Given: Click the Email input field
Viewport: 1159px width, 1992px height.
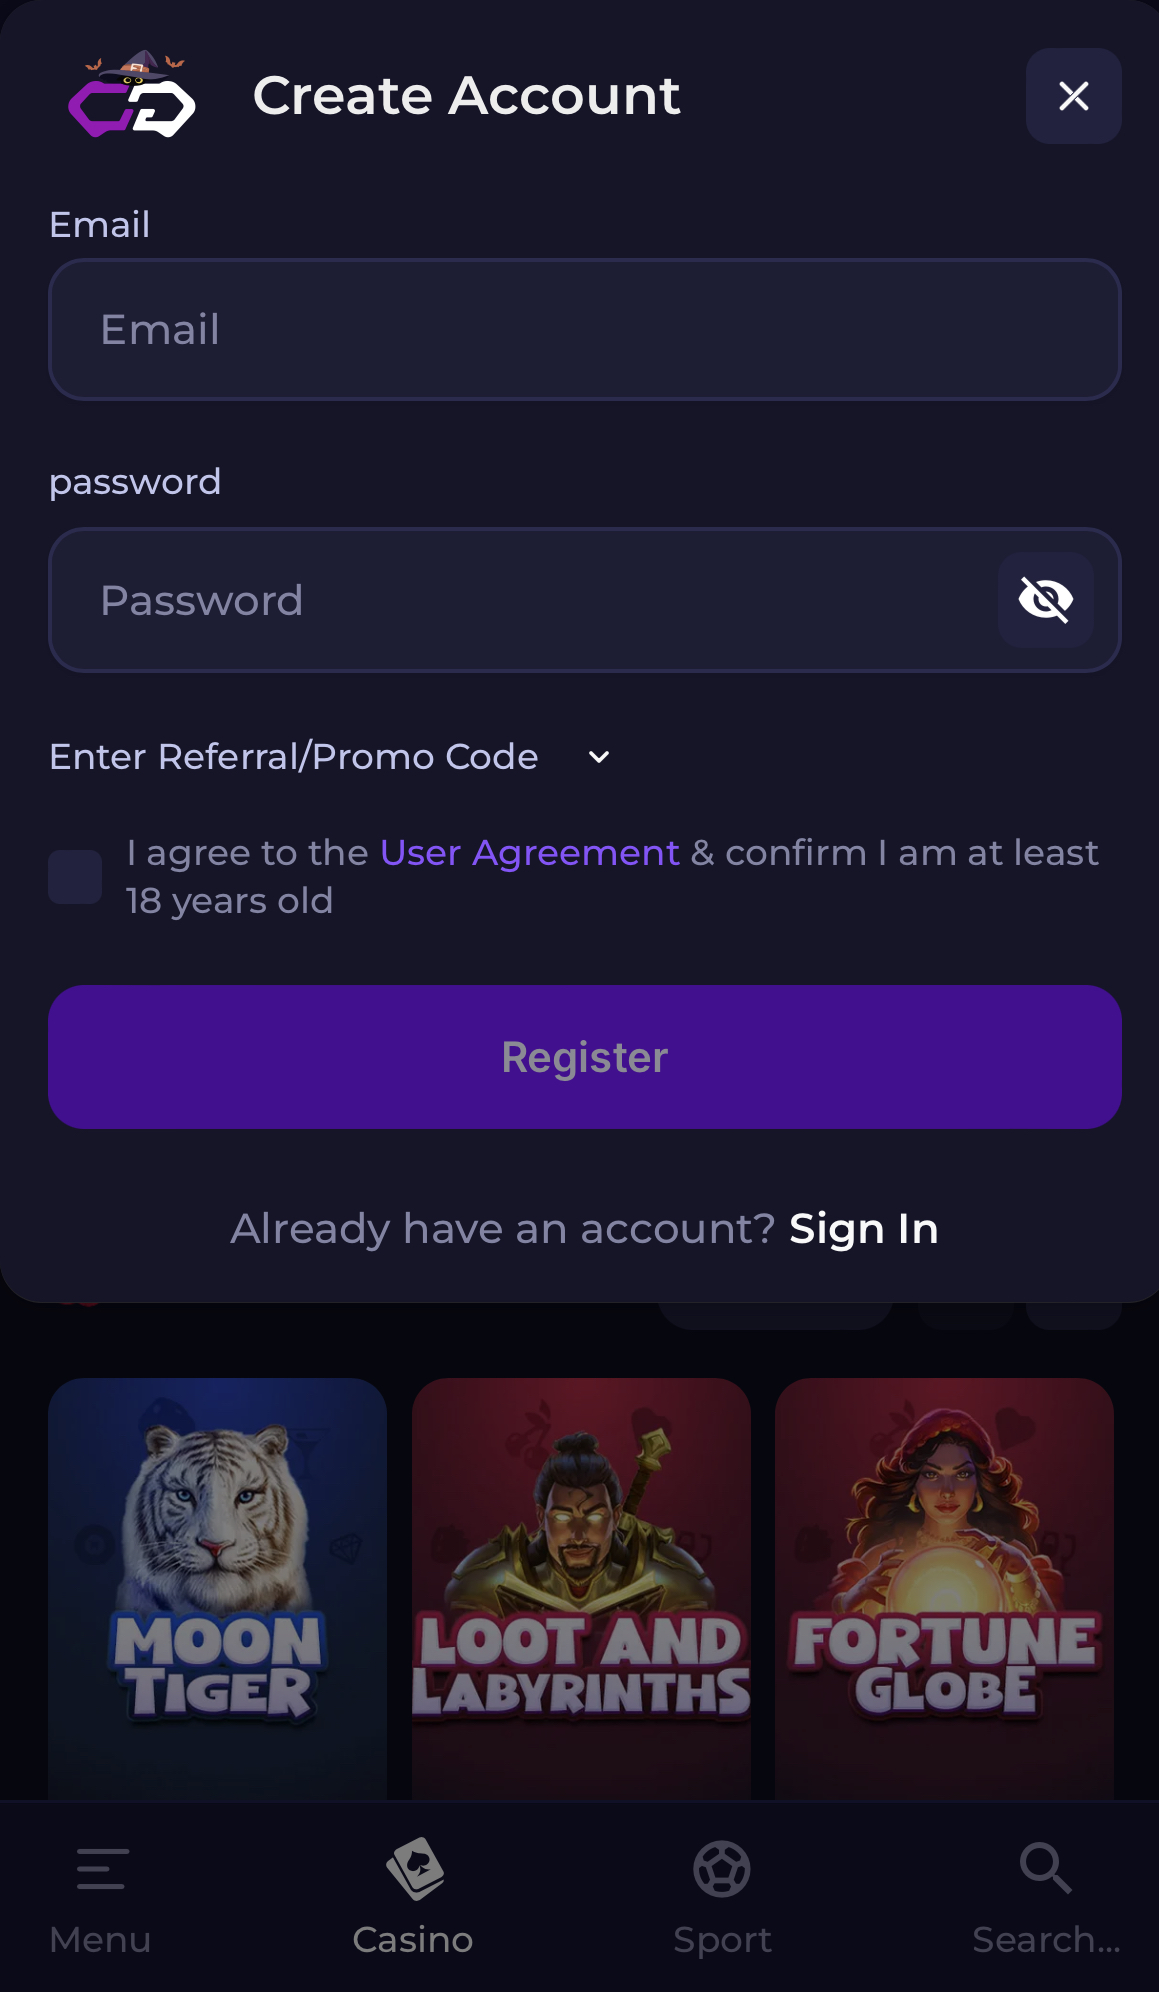Looking at the screenshot, I should tap(584, 330).
